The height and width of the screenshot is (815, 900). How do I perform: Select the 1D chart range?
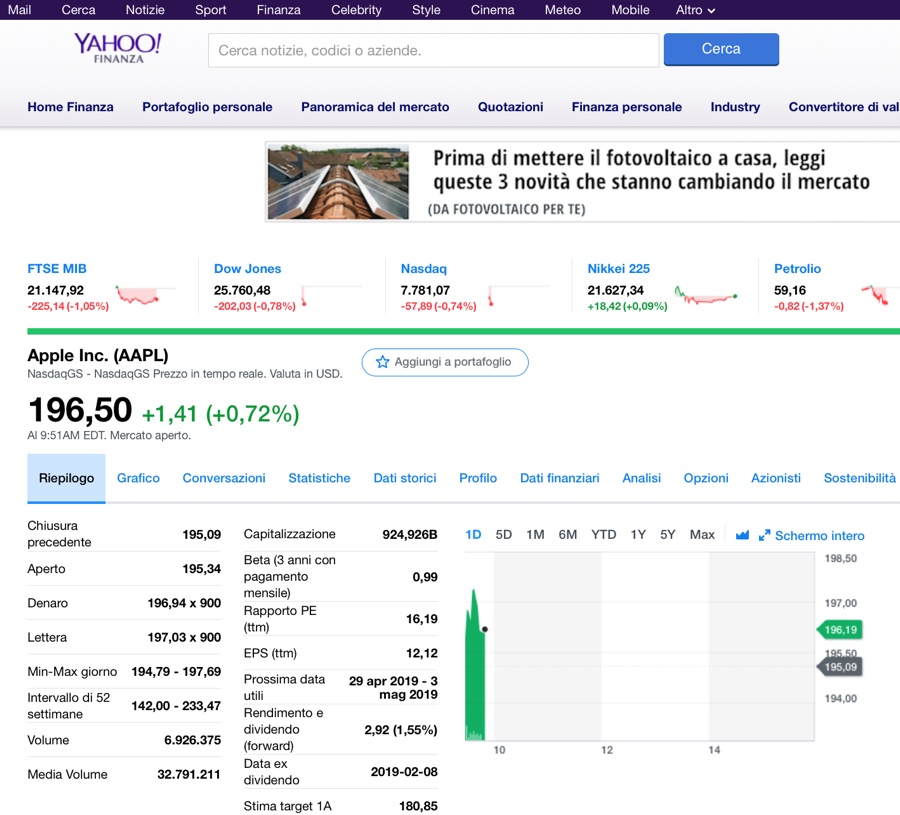[x=473, y=535]
